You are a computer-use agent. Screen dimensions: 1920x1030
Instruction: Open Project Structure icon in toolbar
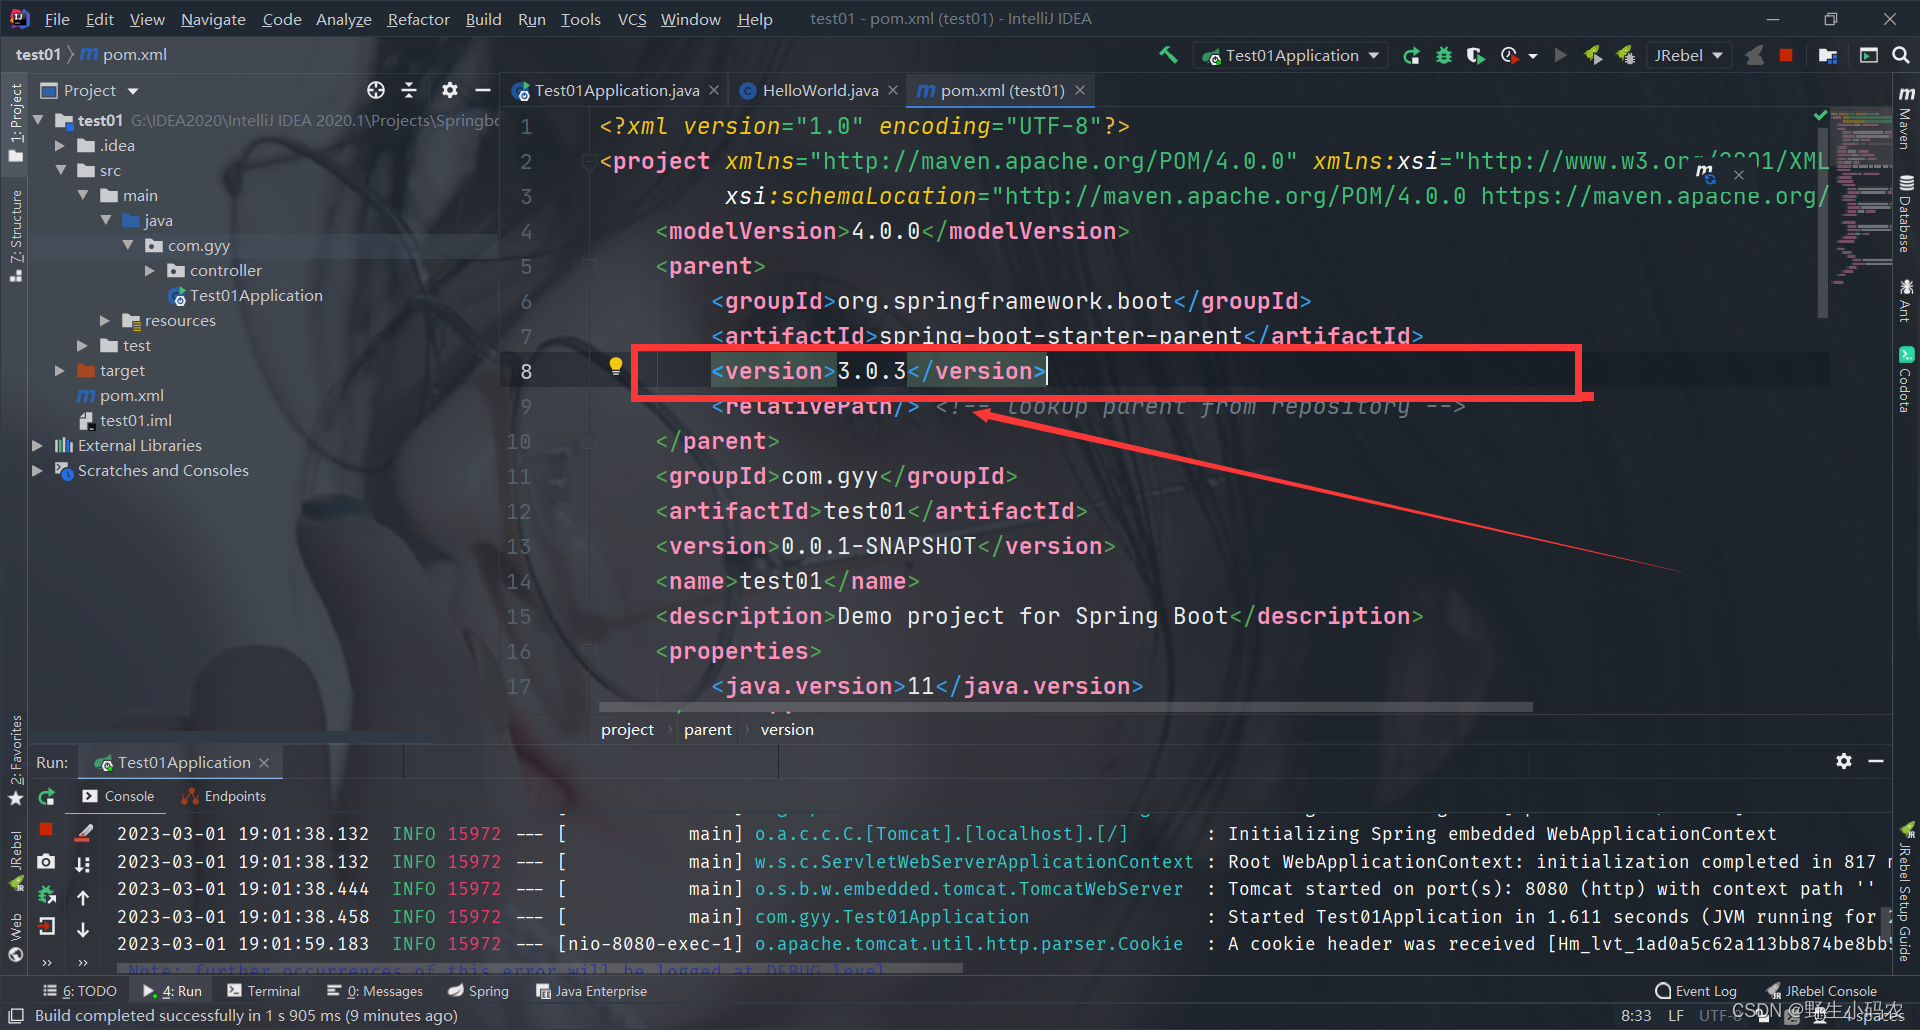pos(1828,55)
